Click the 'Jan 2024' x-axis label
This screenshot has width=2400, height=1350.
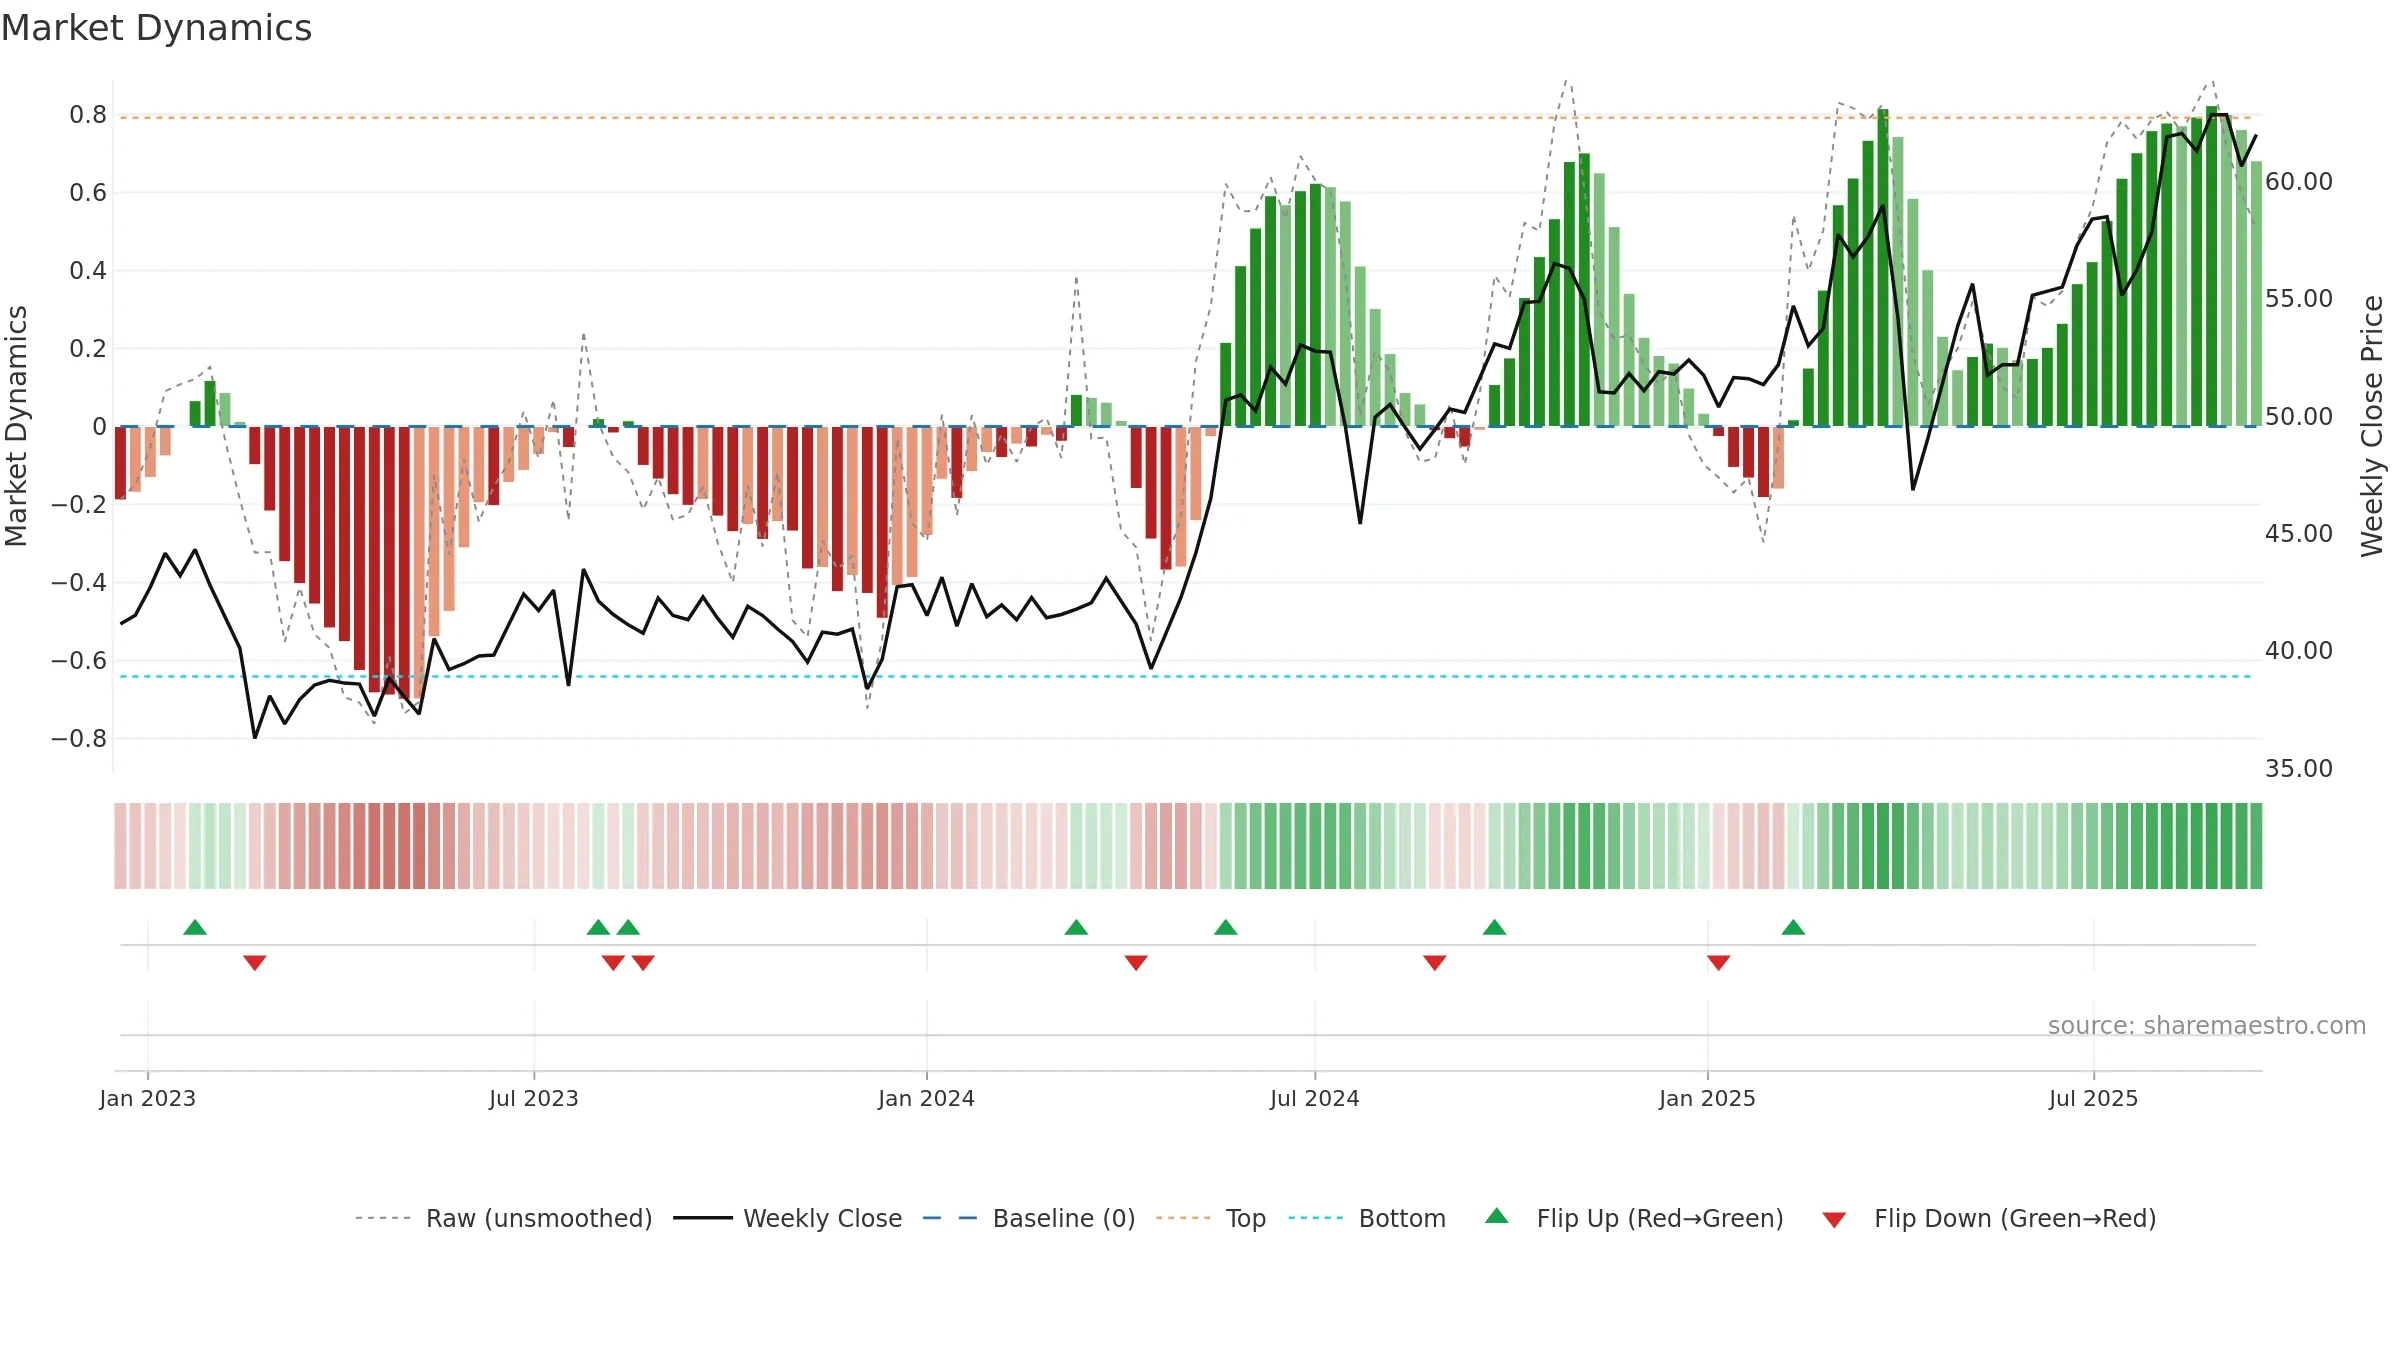pyautogui.click(x=927, y=1098)
